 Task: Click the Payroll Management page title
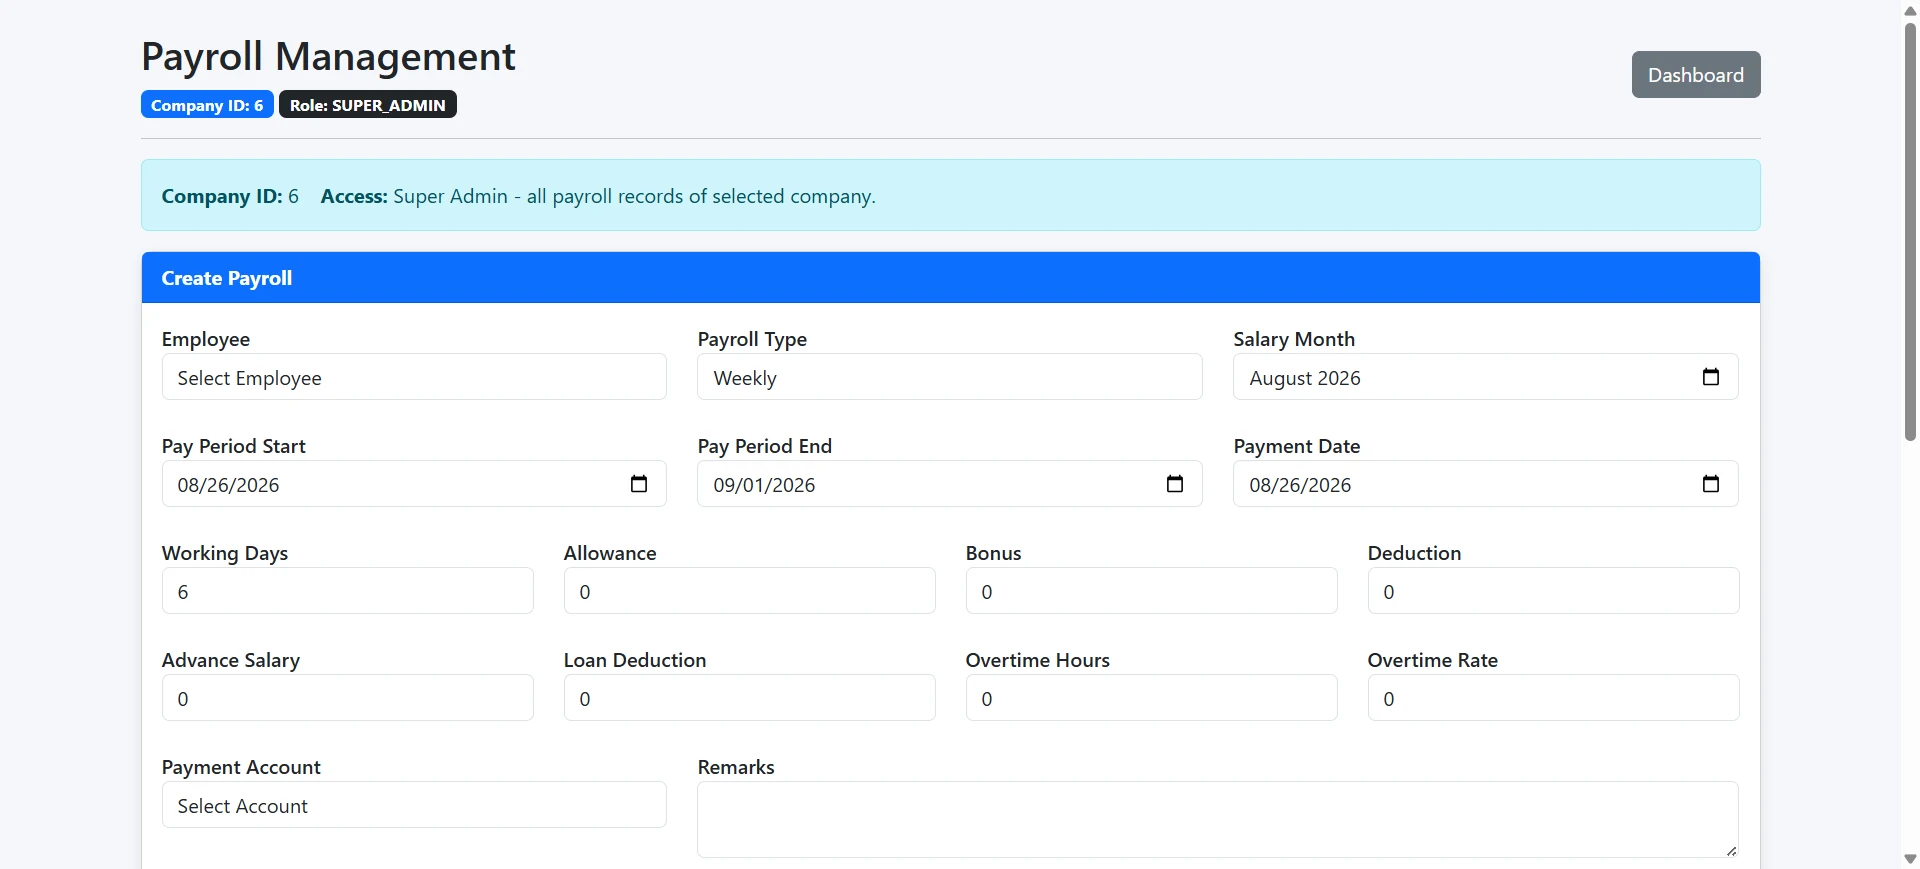328,57
